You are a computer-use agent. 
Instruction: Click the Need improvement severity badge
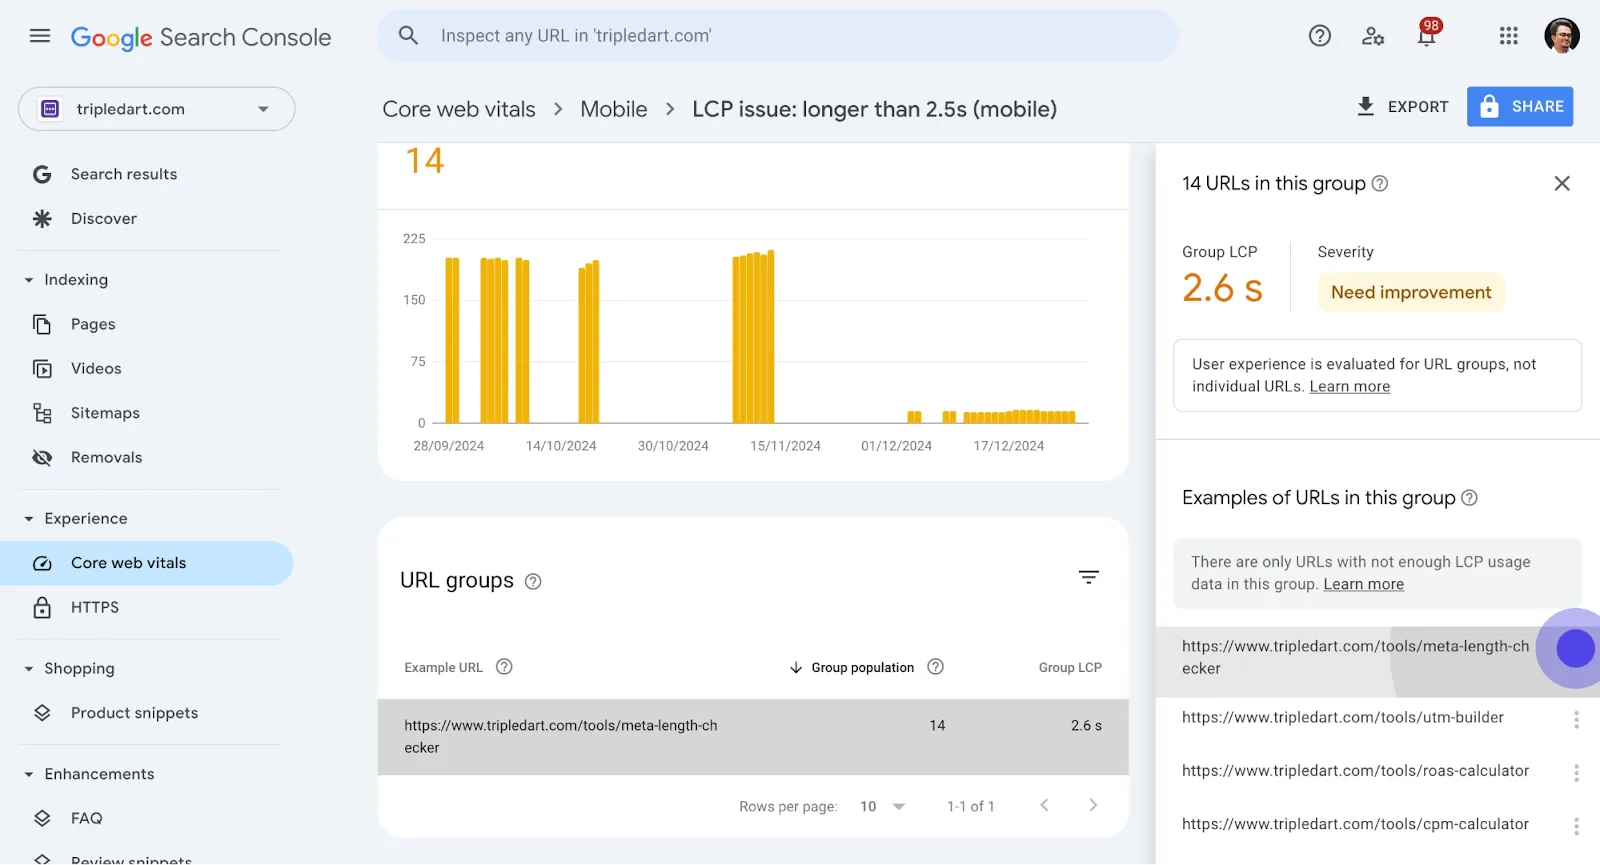(x=1411, y=292)
